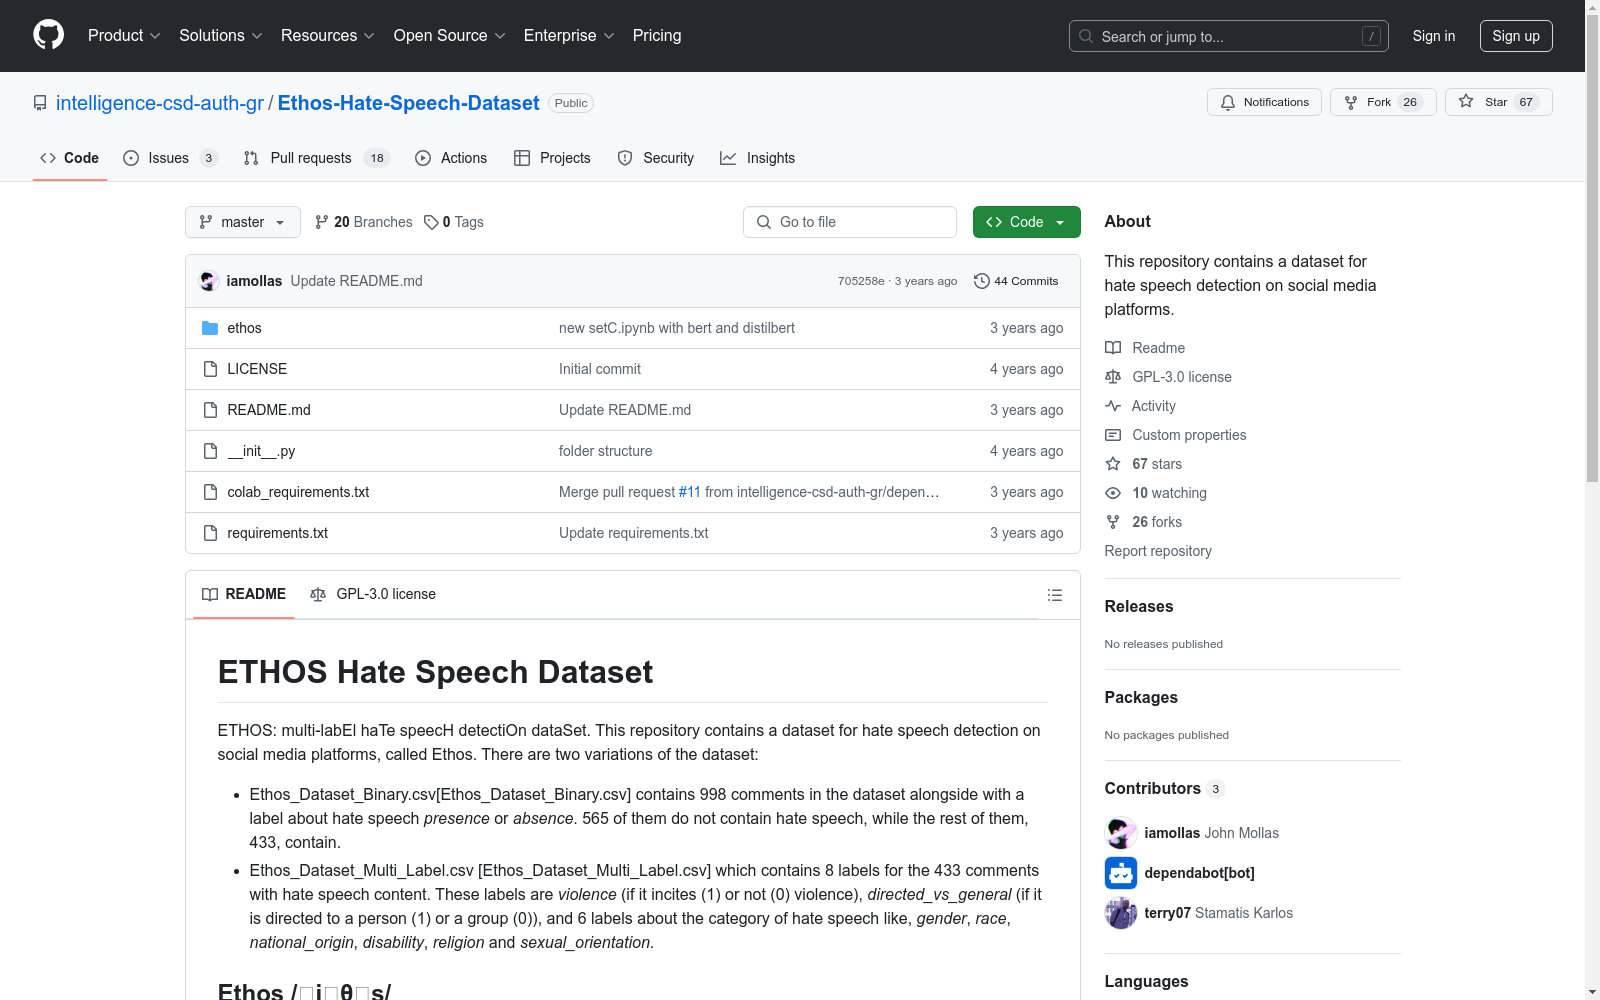Expand the Open Source menu
This screenshot has height=1000, width=1600.
(450, 36)
